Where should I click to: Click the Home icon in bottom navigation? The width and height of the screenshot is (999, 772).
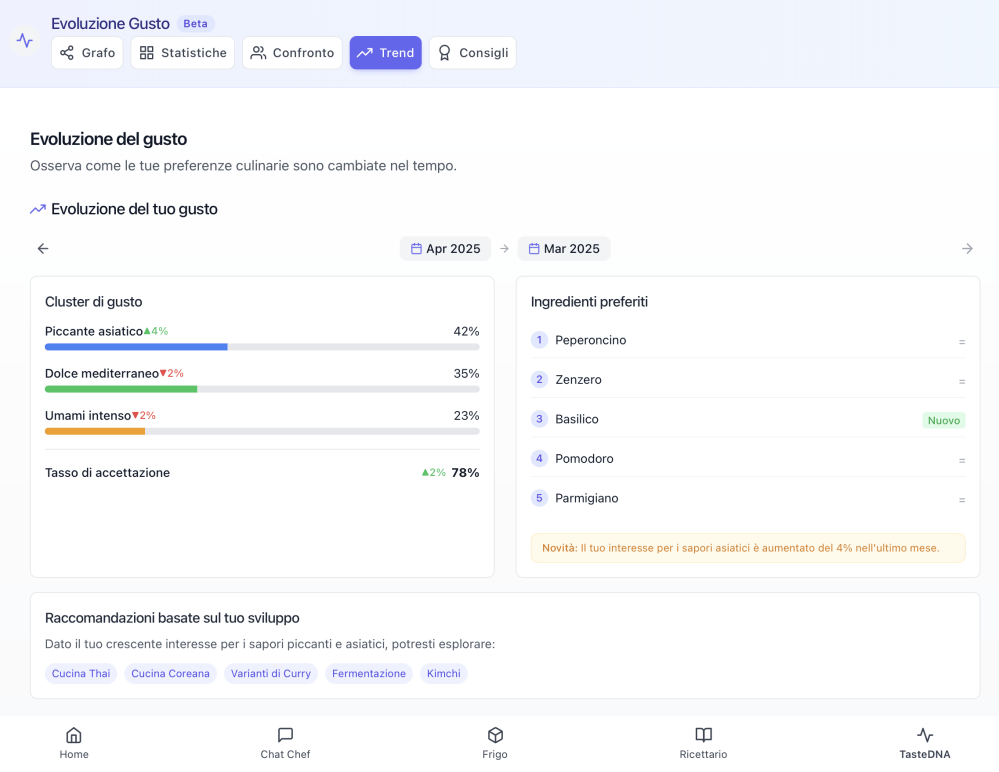(x=74, y=742)
